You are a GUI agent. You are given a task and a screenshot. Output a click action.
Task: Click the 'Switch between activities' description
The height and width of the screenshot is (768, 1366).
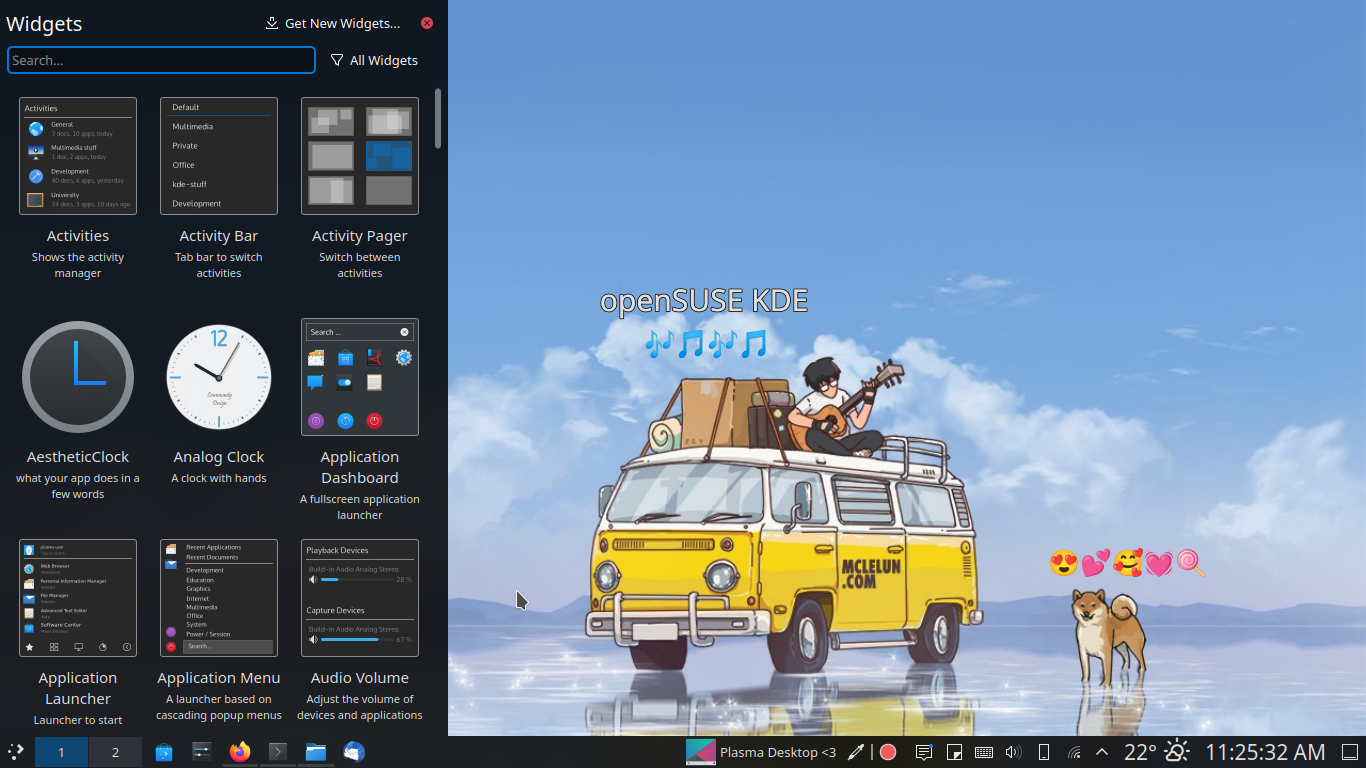360,265
